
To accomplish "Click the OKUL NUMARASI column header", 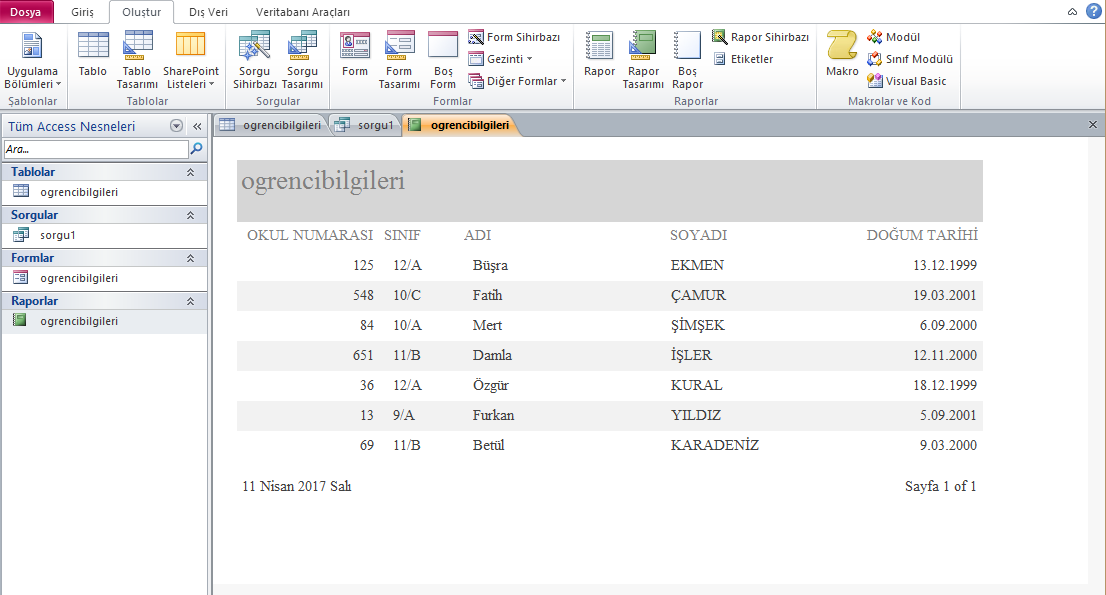I will pyautogui.click(x=310, y=235).
